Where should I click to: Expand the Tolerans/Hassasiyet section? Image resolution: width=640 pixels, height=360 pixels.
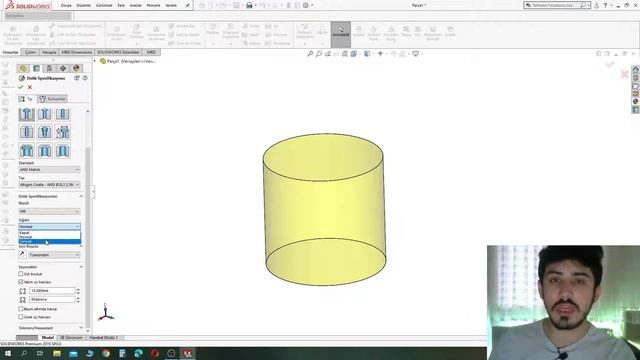pyautogui.click(x=81, y=328)
